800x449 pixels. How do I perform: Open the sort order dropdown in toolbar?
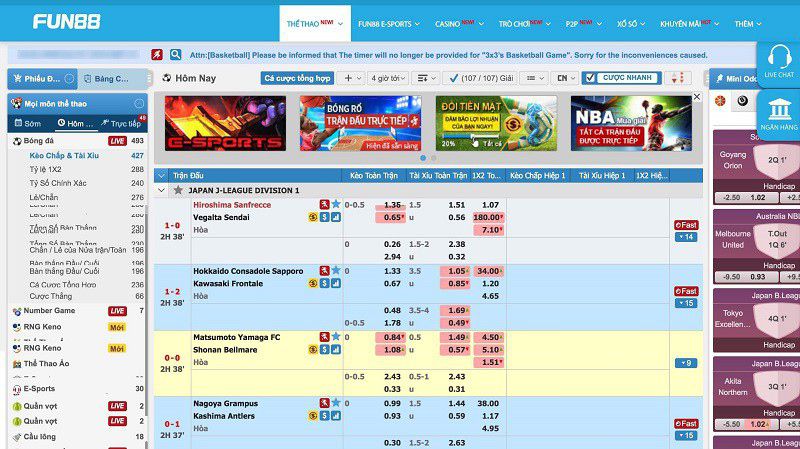[x=427, y=78]
